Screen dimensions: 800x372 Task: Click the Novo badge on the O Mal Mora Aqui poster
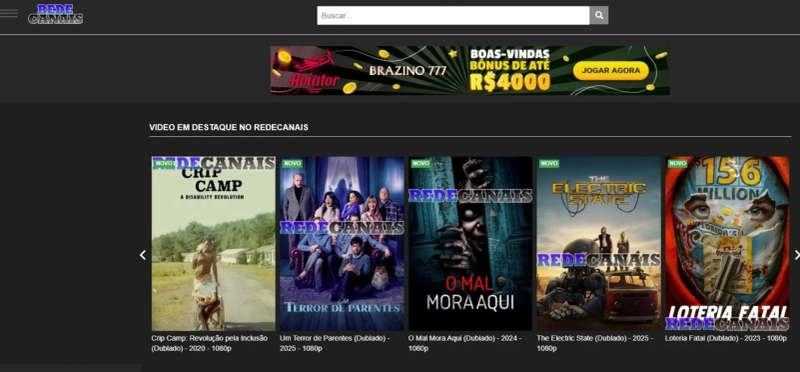[421, 164]
